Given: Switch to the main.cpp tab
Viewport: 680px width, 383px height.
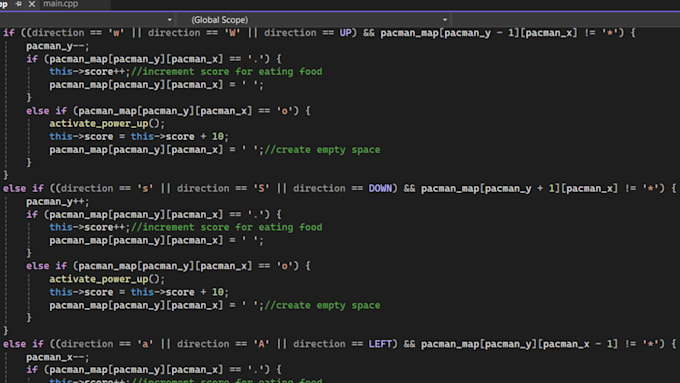Looking at the screenshot, I should 61,4.
